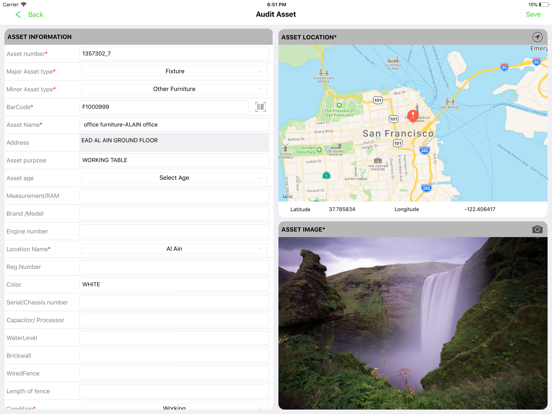The width and height of the screenshot is (552, 414).
Task: Select the red map pin
Action: click(413, 116)
